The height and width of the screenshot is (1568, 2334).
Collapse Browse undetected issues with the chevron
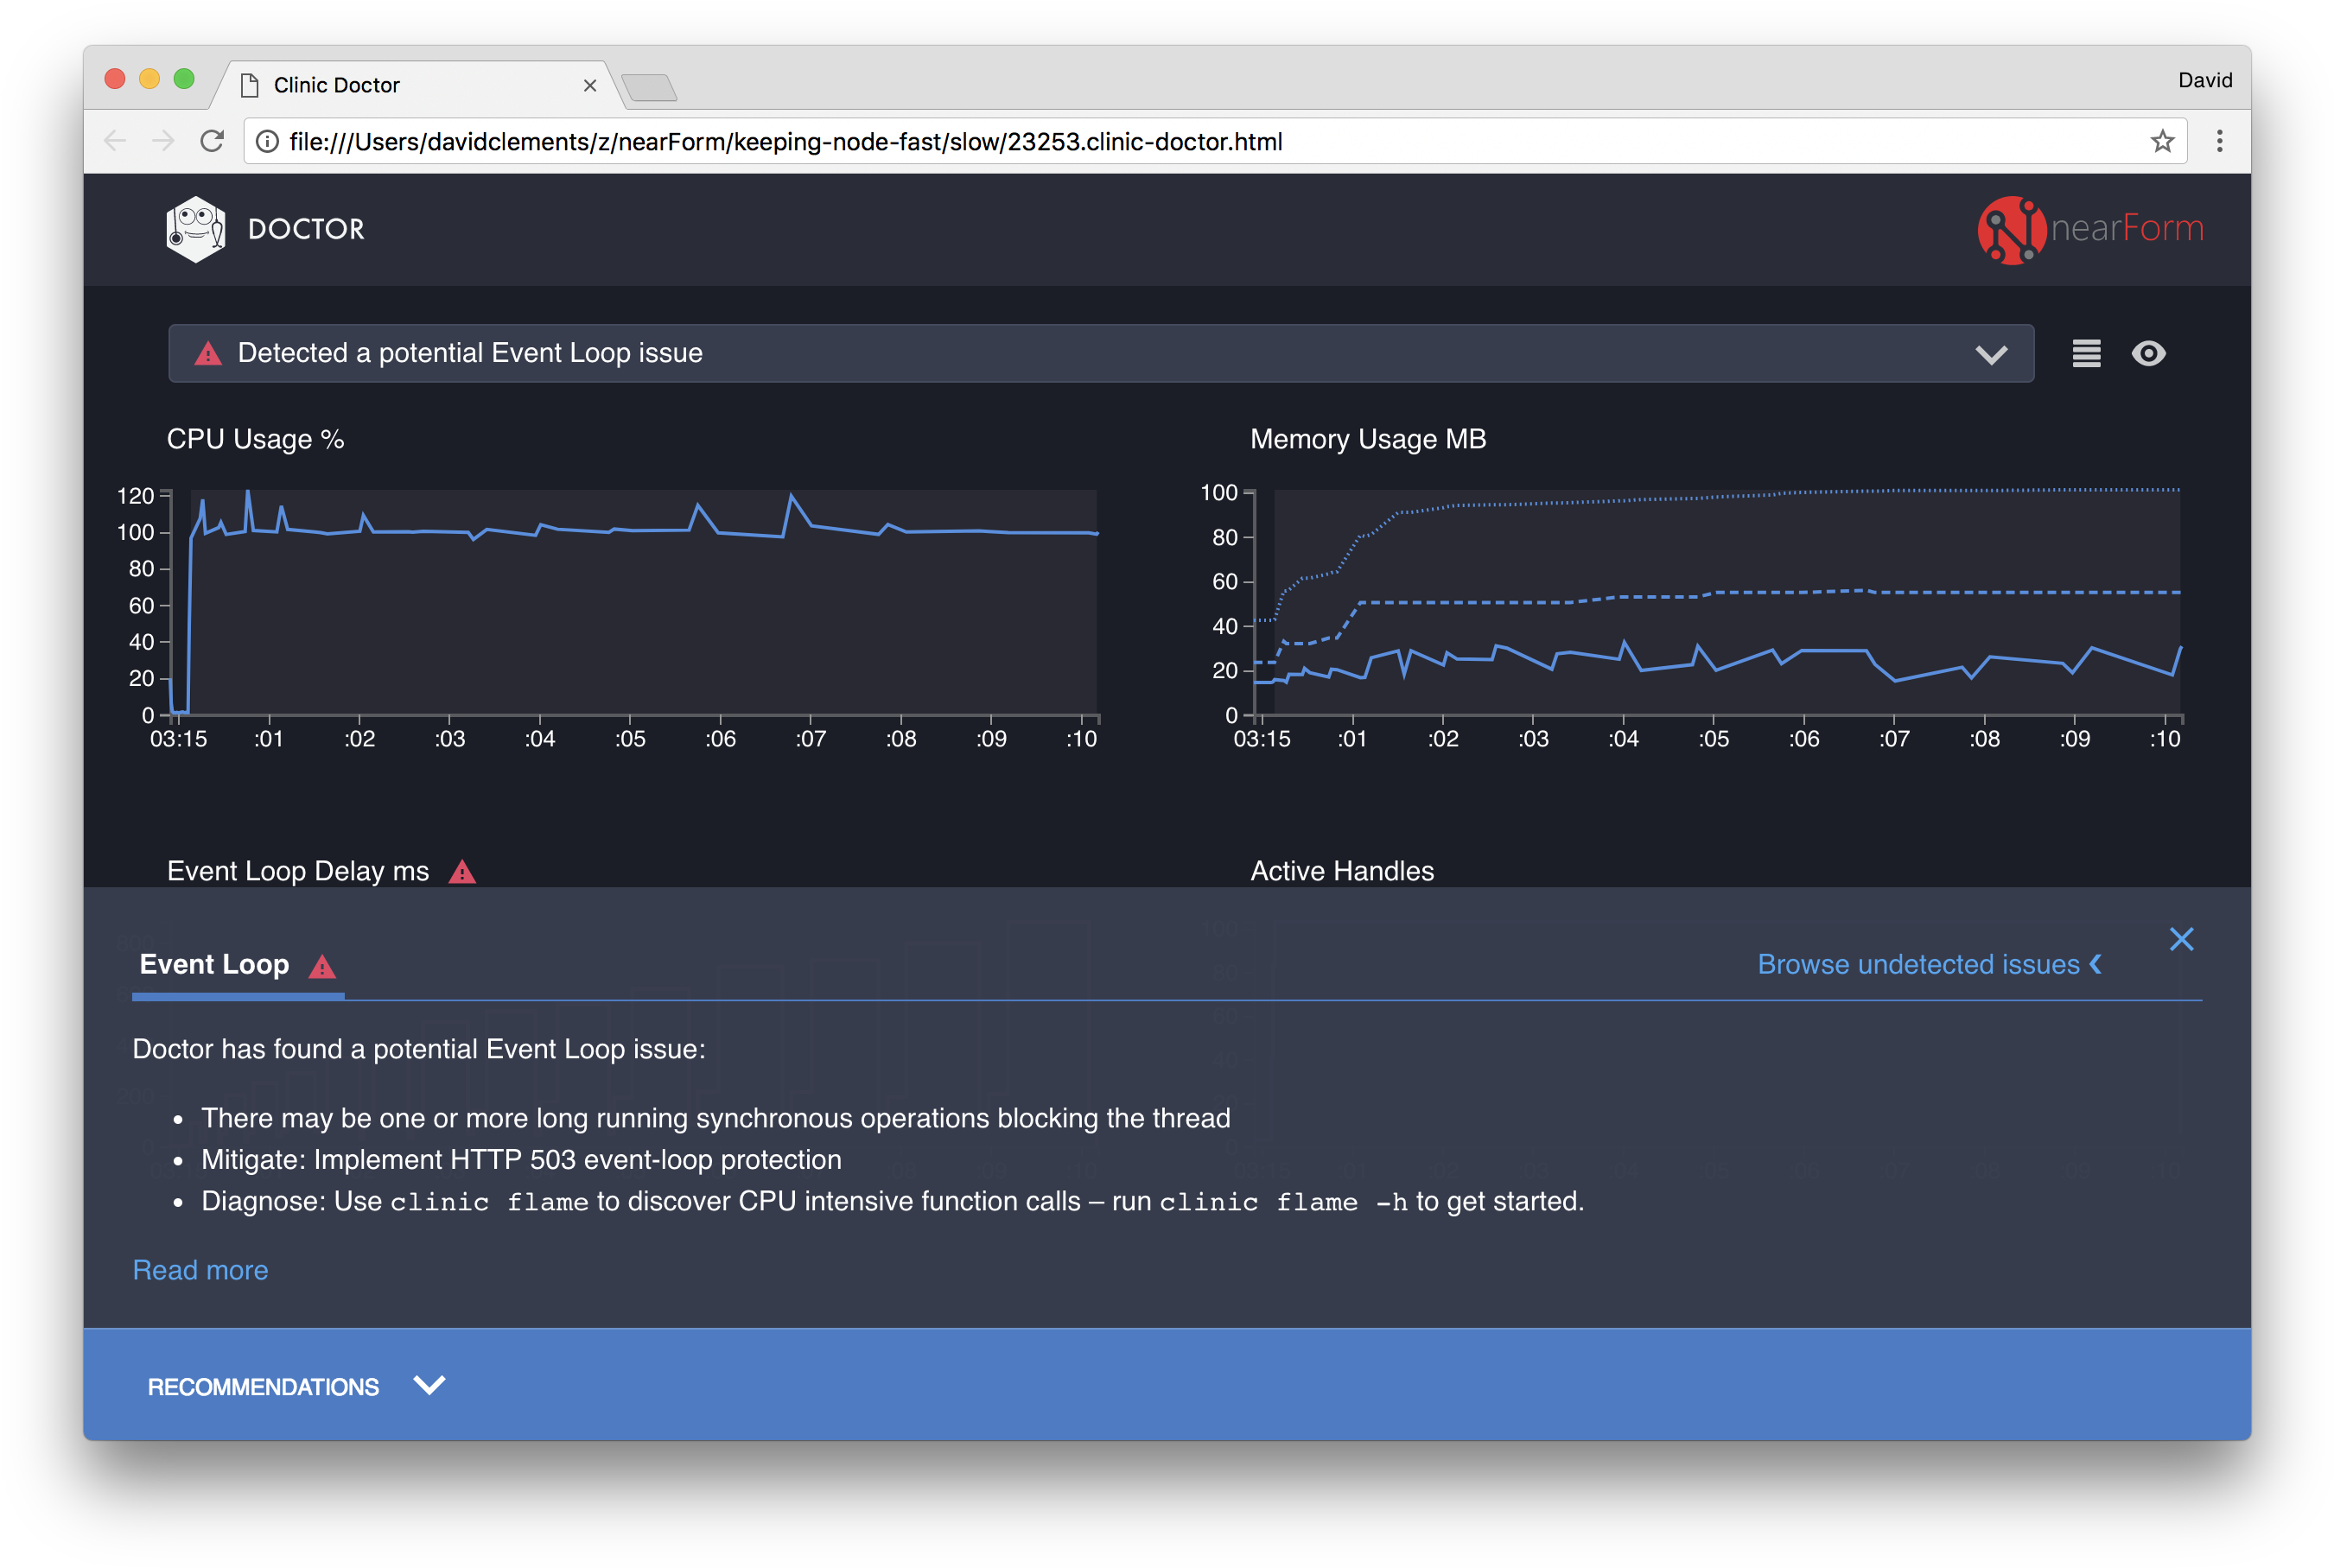pos(2095,964)
